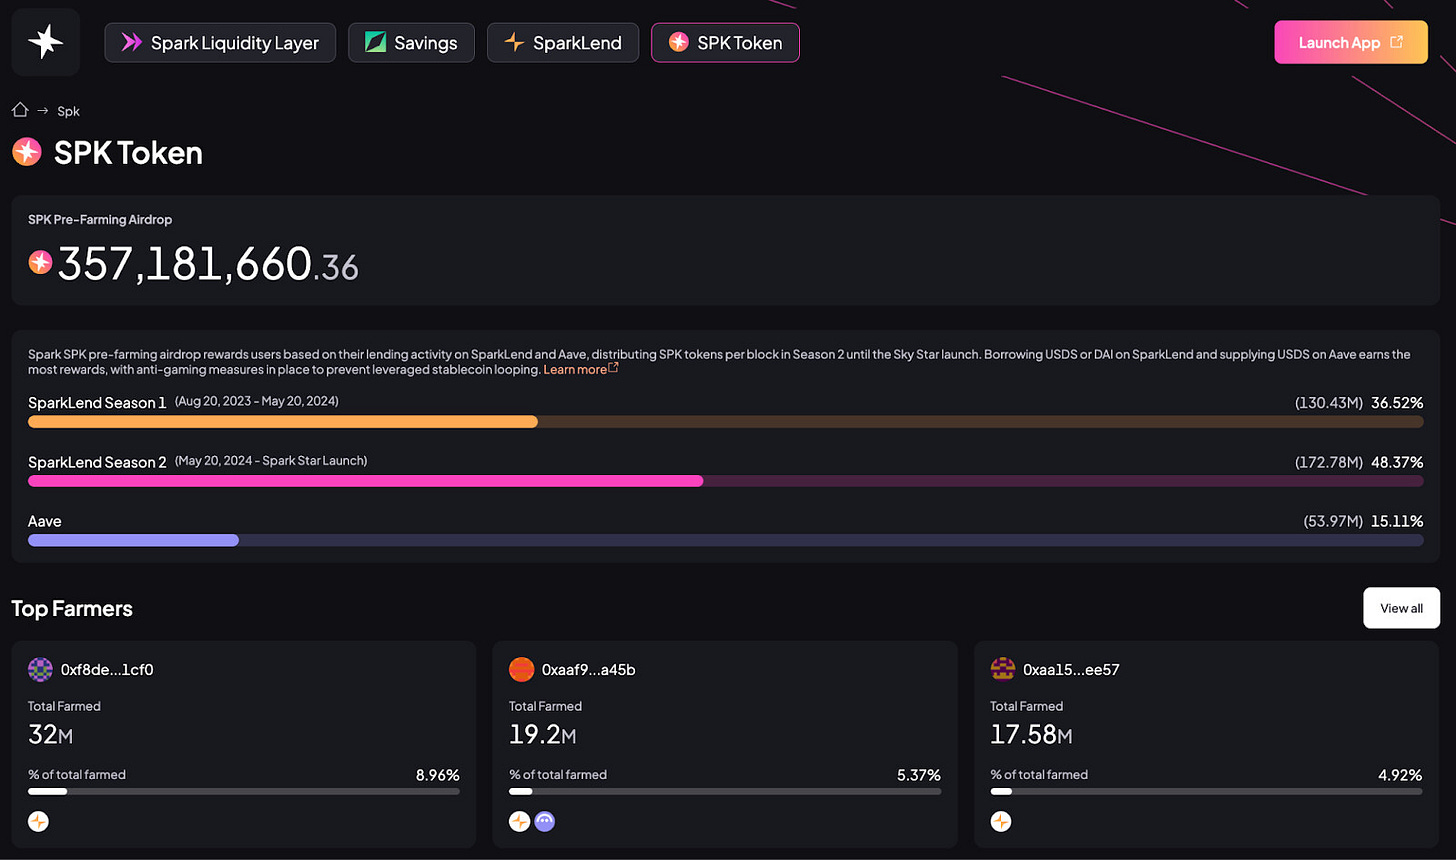Open the Learn more link
The height and width of the screenshot is (860, 1456).
pyautogui.click(x=575, y=370)
